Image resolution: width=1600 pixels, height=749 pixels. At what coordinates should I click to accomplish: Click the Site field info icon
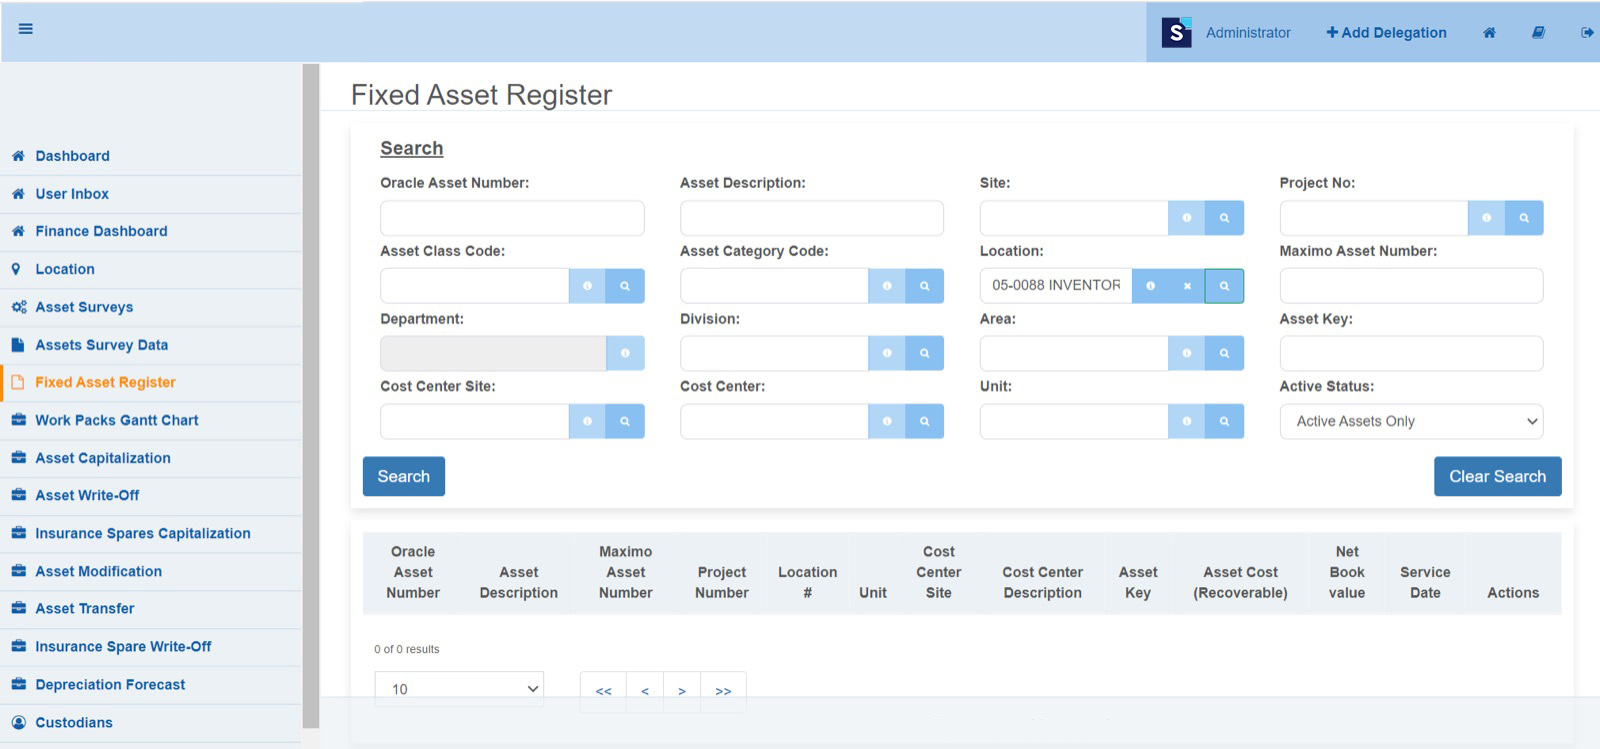(x=1187, y=218)
